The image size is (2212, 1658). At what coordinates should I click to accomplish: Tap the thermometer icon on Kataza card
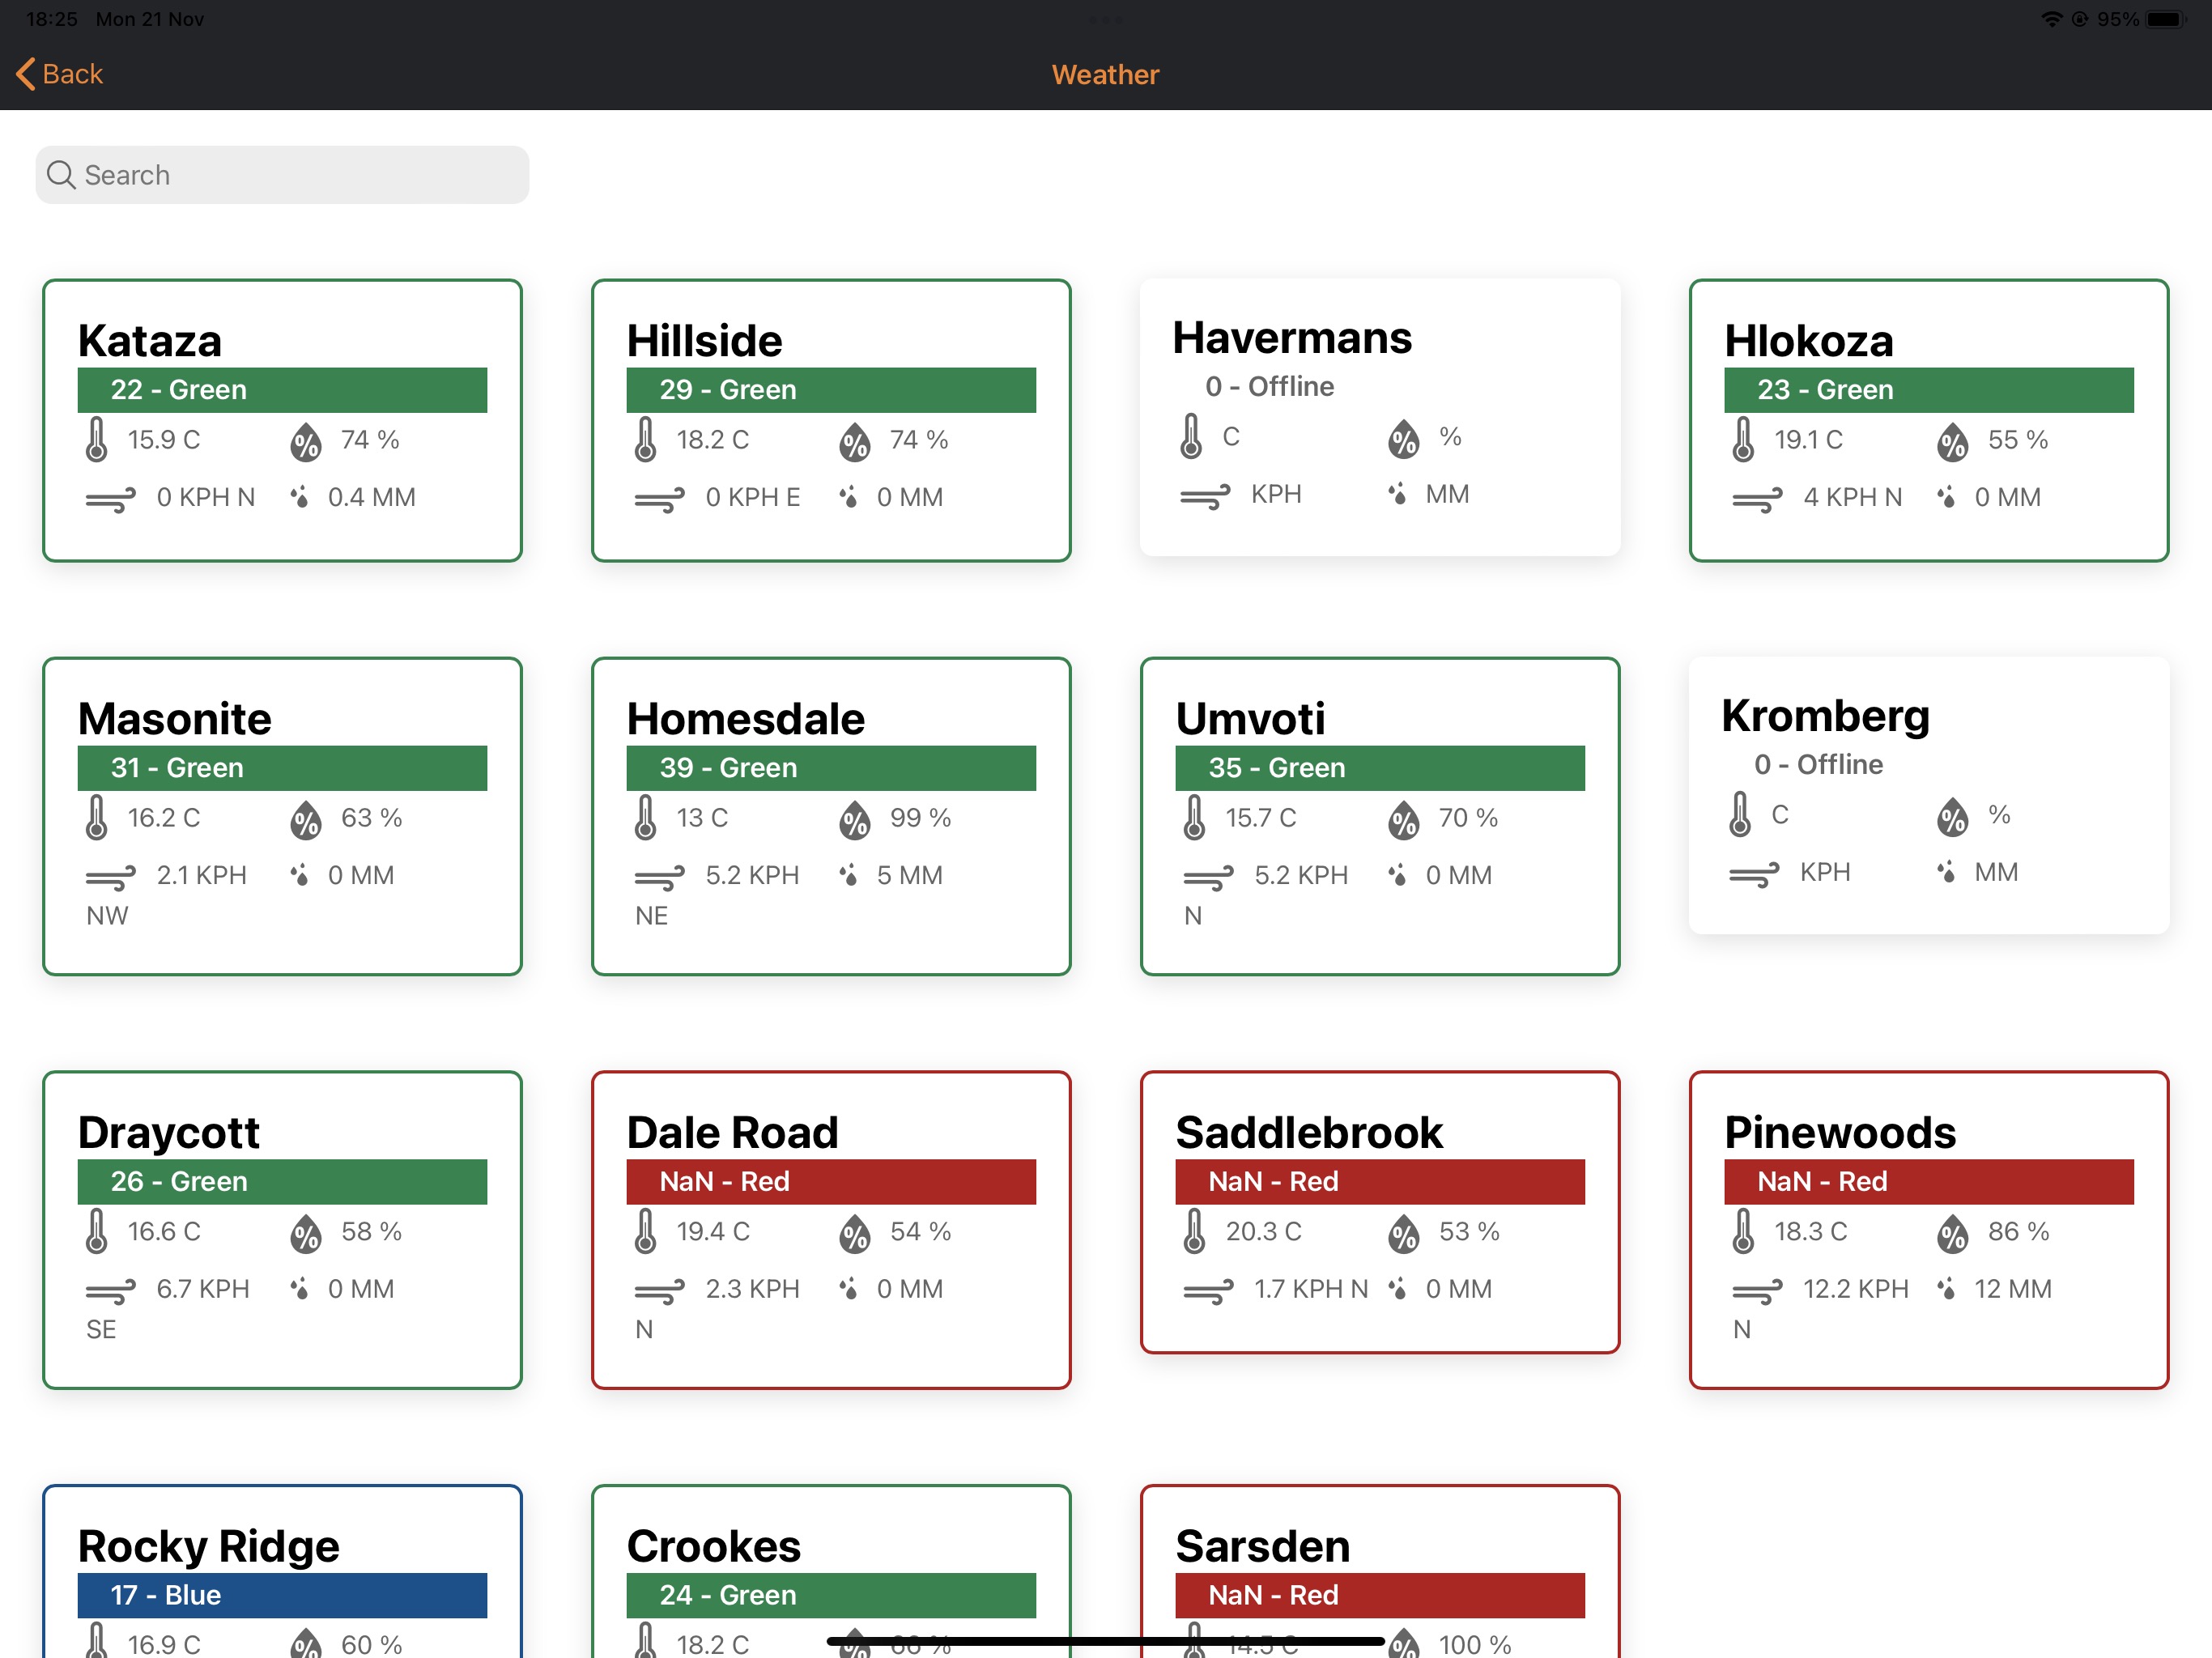point(97,440)
